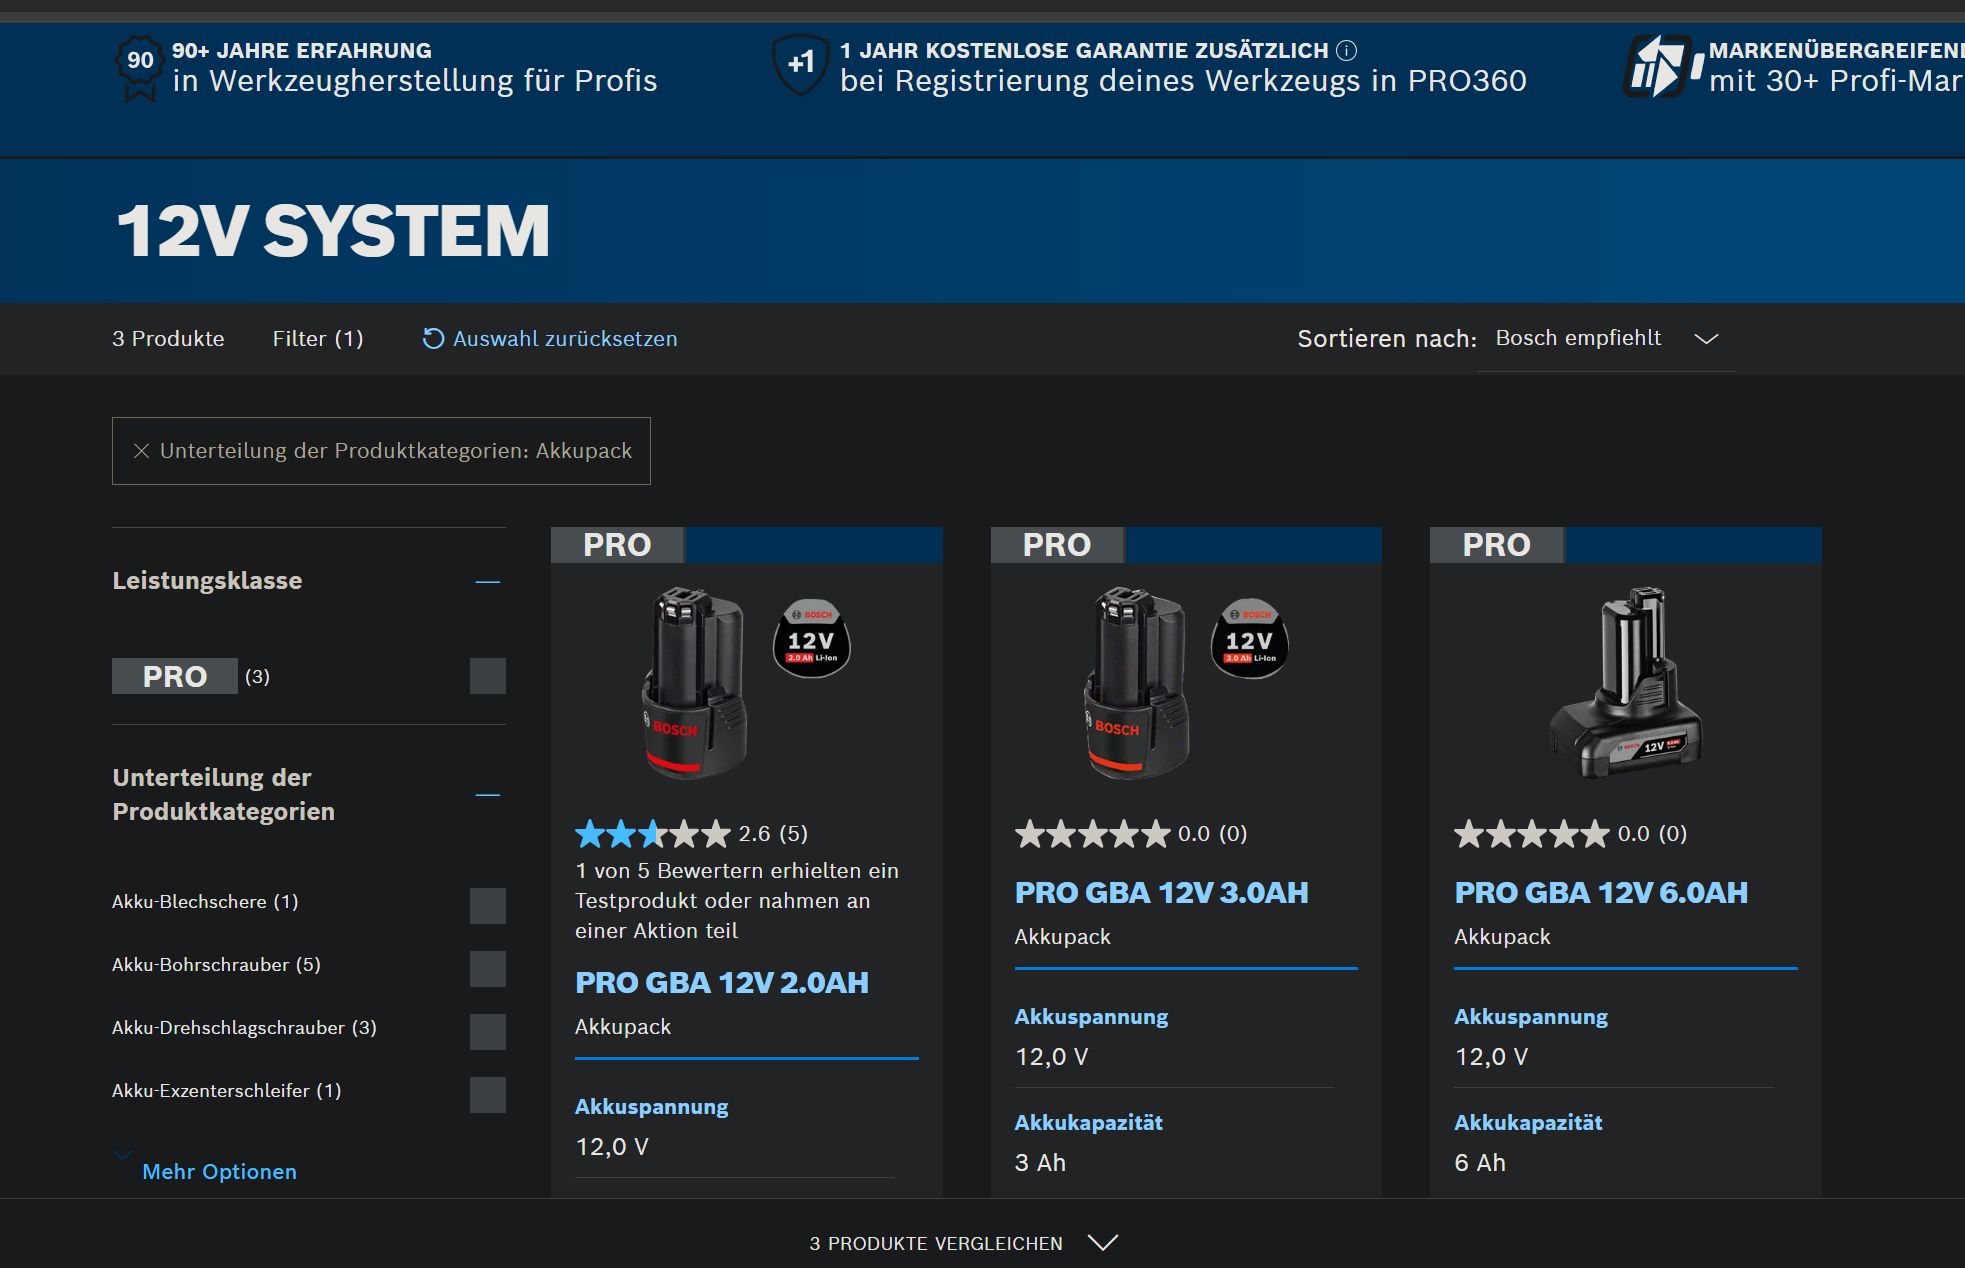Viewport: 1965px width, 1268px height.
Task: Open the warranty info circle icon
Action: pyautogui.click(x=1347, y=50)
